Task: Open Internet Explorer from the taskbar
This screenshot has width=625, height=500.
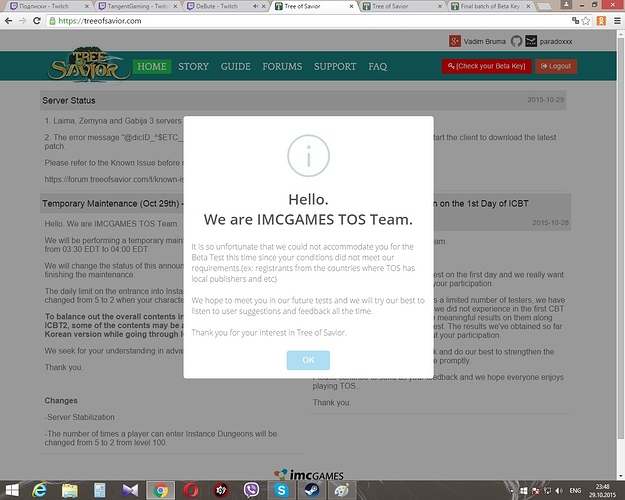Action: 39,490
